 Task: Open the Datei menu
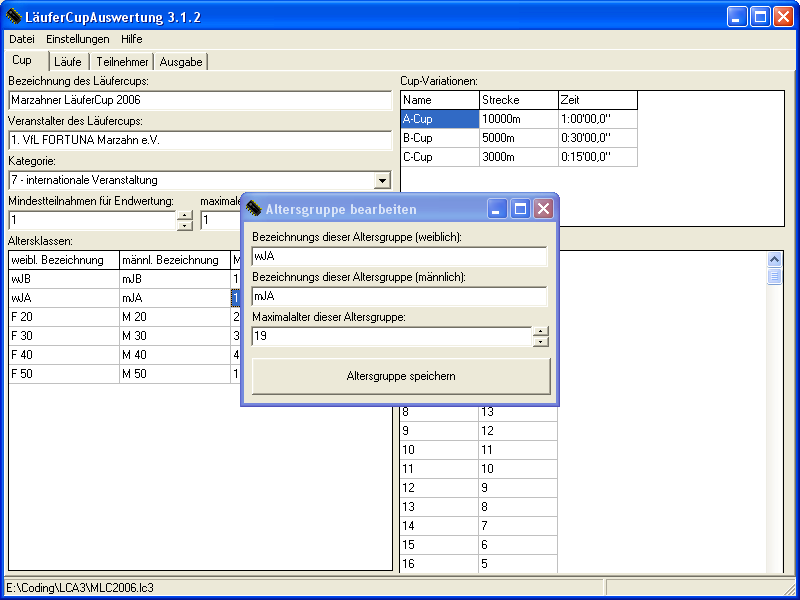pos(22,39)
